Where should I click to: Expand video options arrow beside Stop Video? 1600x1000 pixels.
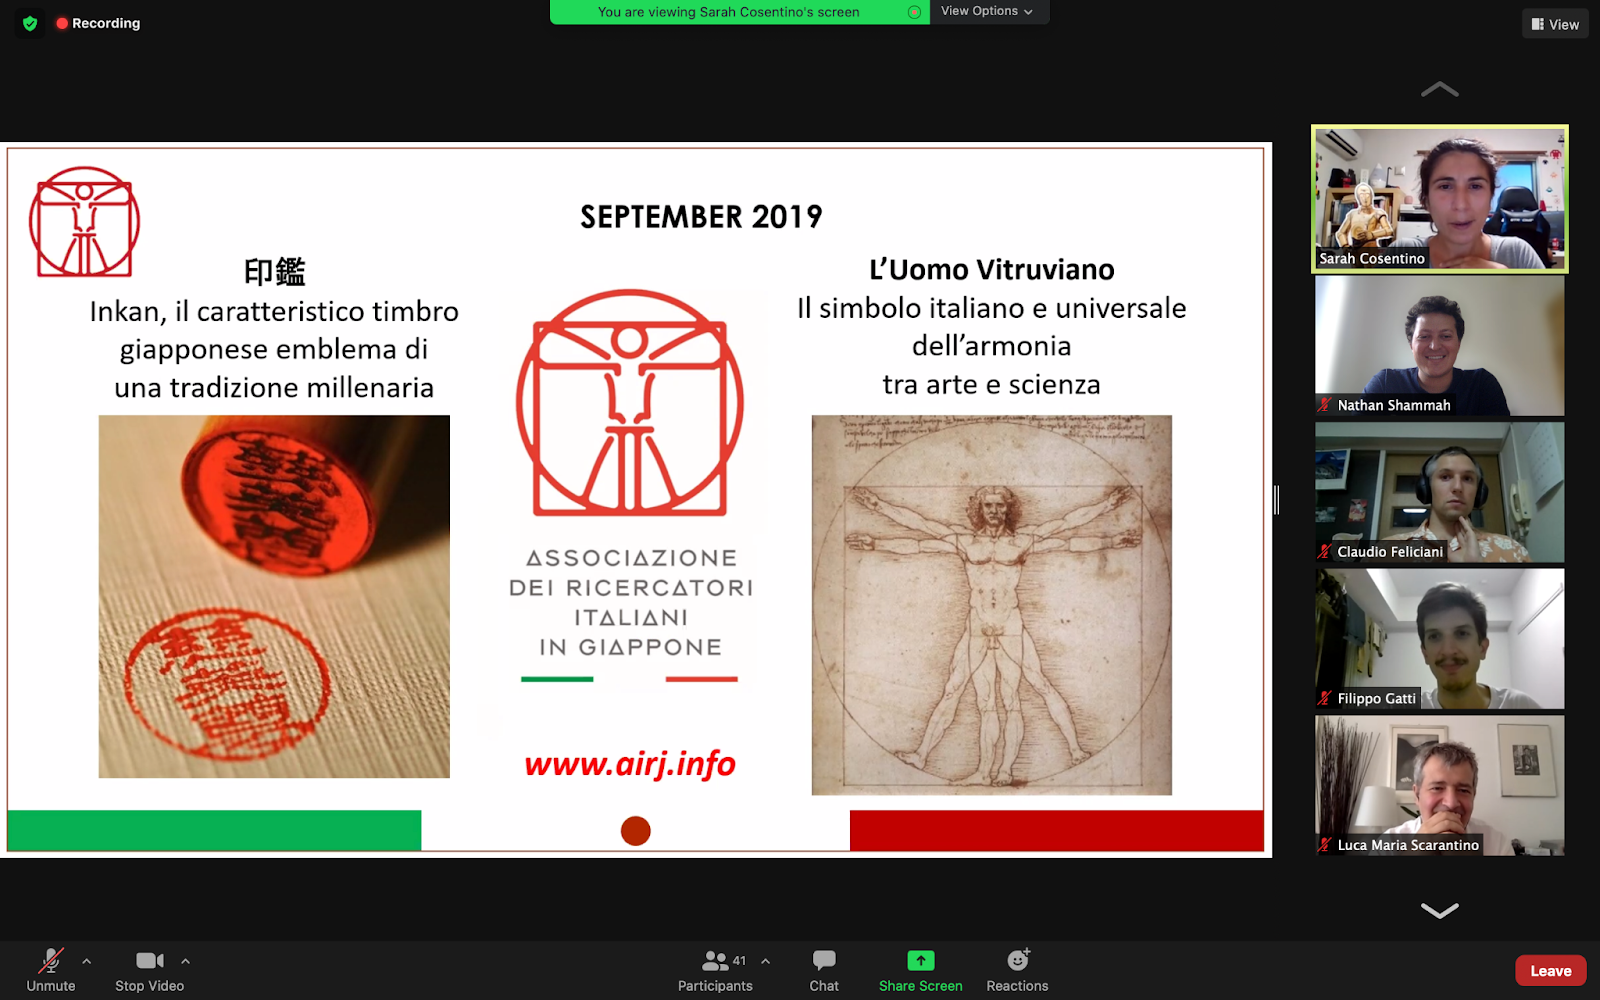point(186,961)
